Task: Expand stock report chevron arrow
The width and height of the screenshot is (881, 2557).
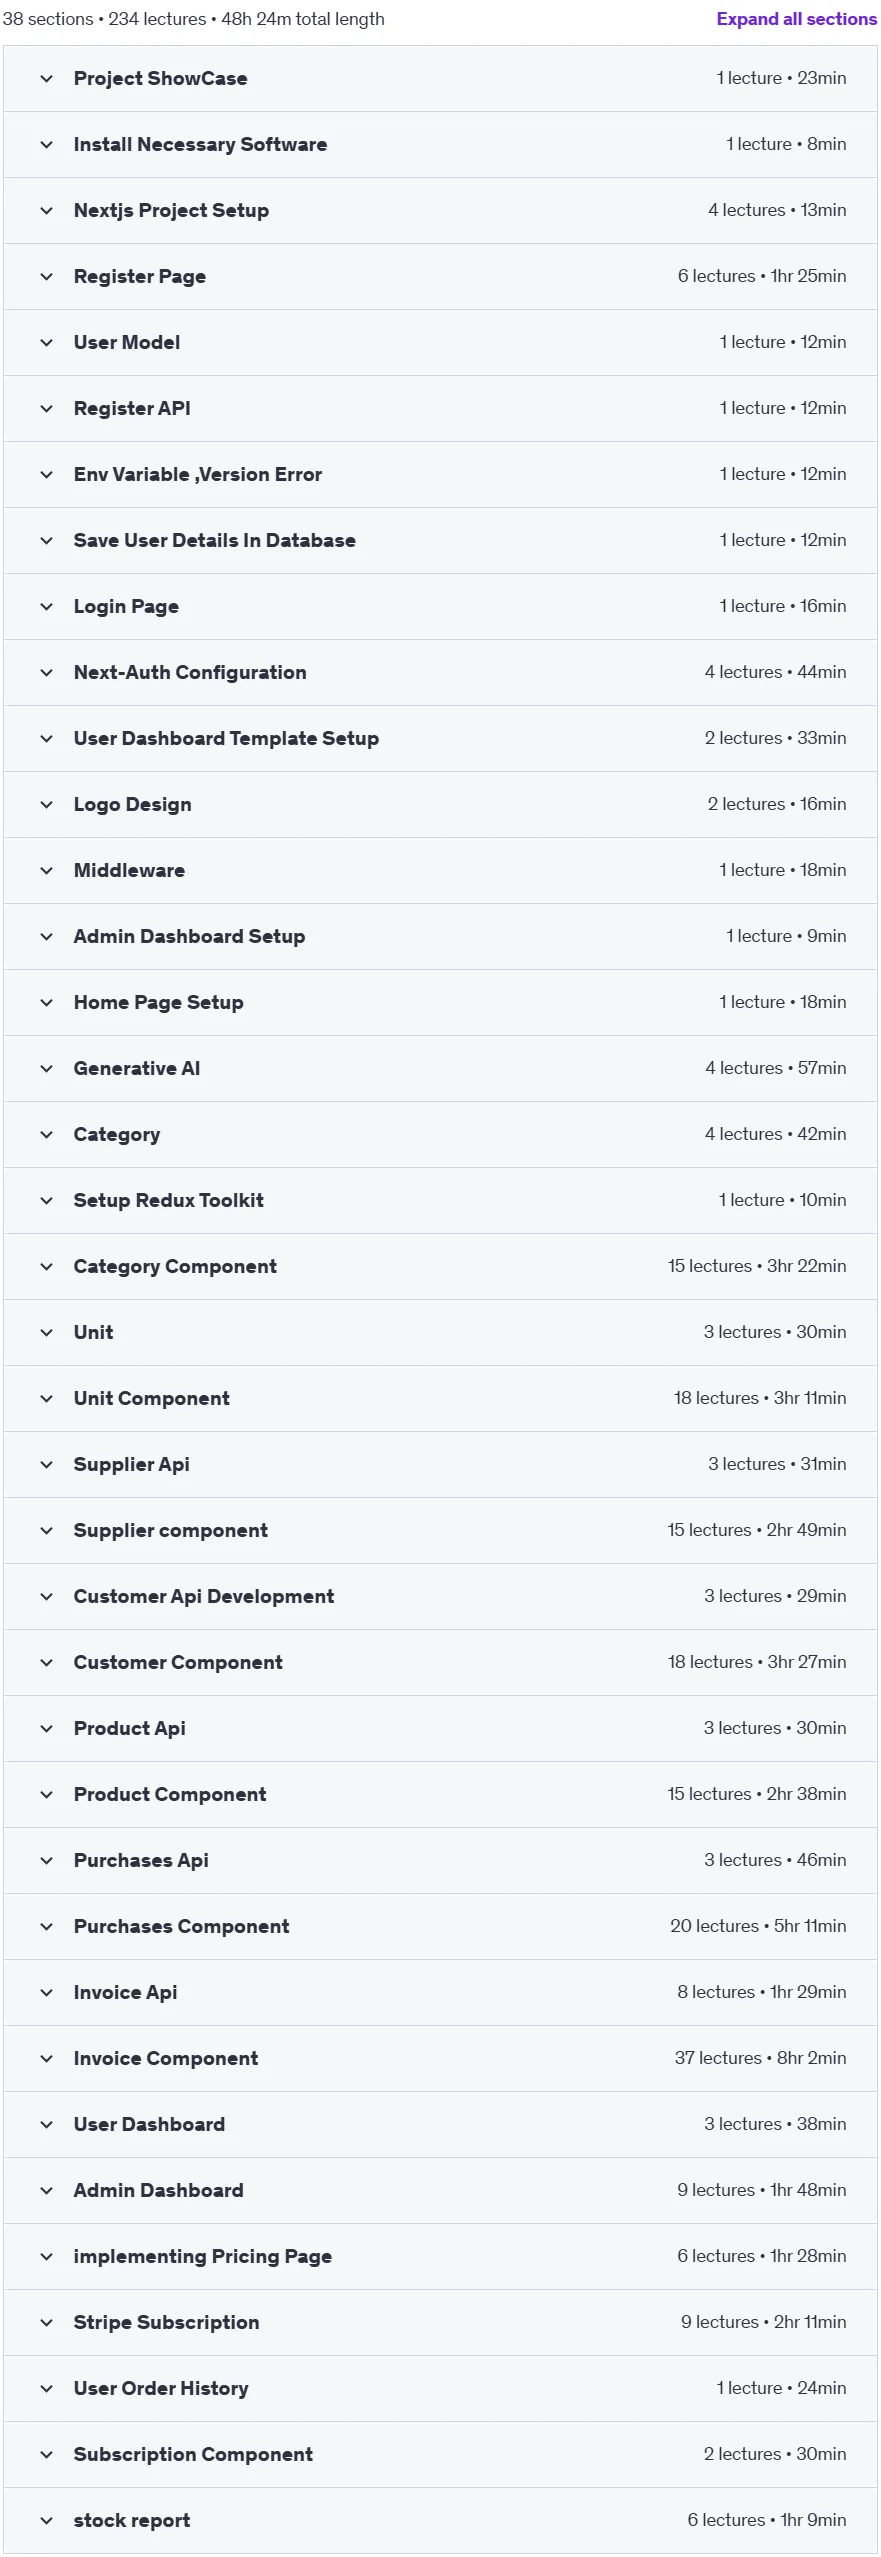Action: pyautogui.click(x=46, y=2521)
